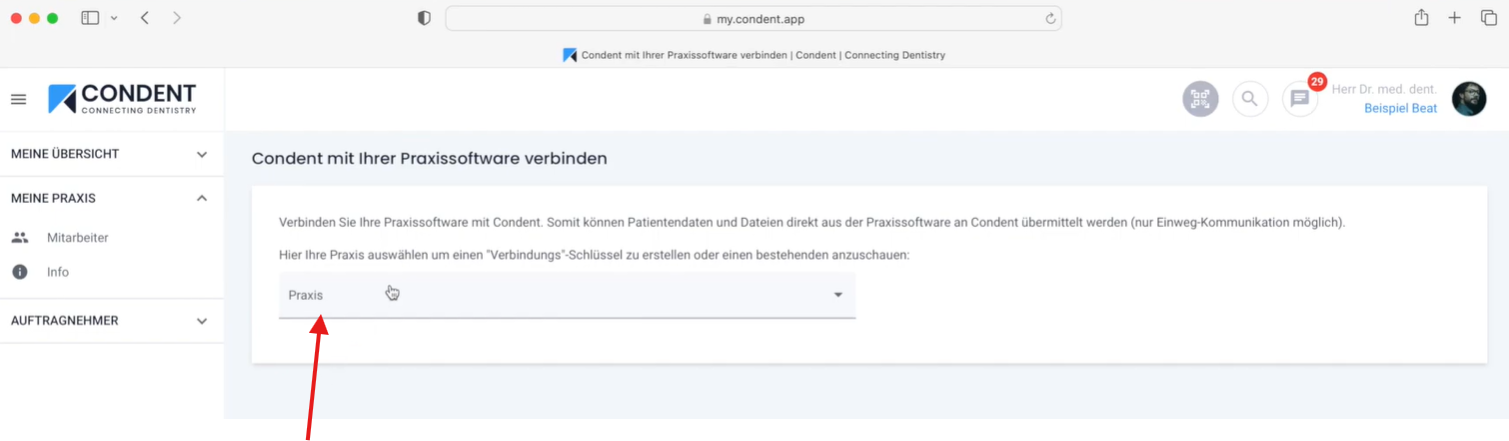Click the text 'Herr Dr. med. dent.'
This screenshot has width=1509, height=441.
[1384, 89]
